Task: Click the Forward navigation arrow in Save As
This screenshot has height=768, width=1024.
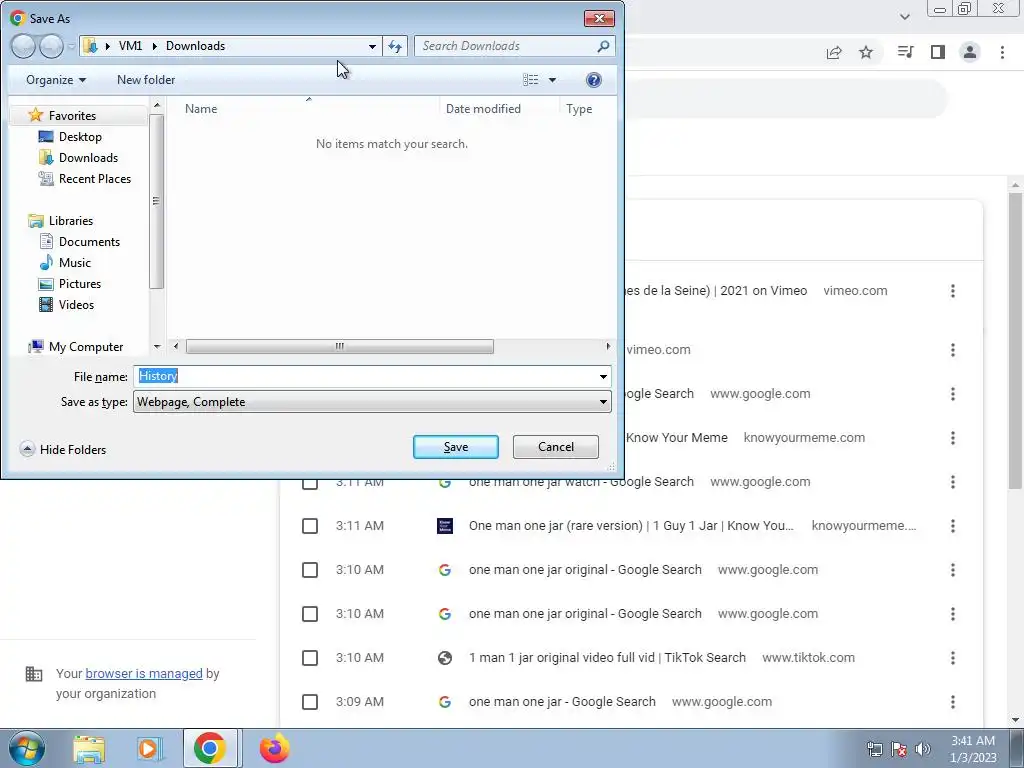Action: pos(52,46)
